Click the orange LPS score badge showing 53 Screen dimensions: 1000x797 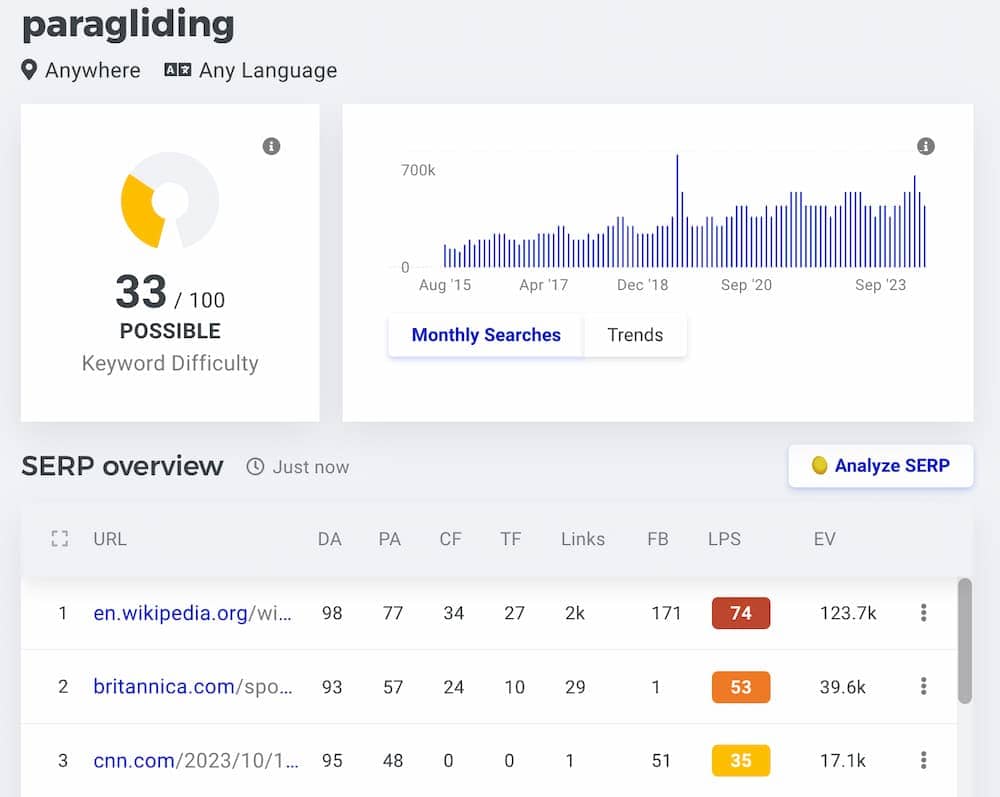tap(740, 686)
